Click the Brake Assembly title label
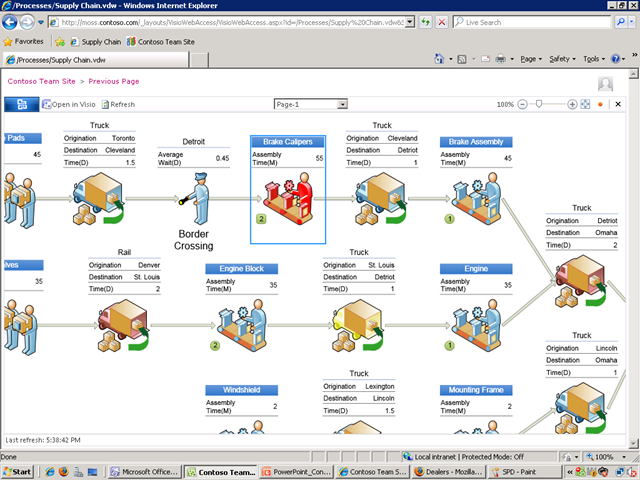The height and width of the screenshot is (480, 640). coord(476,142)
